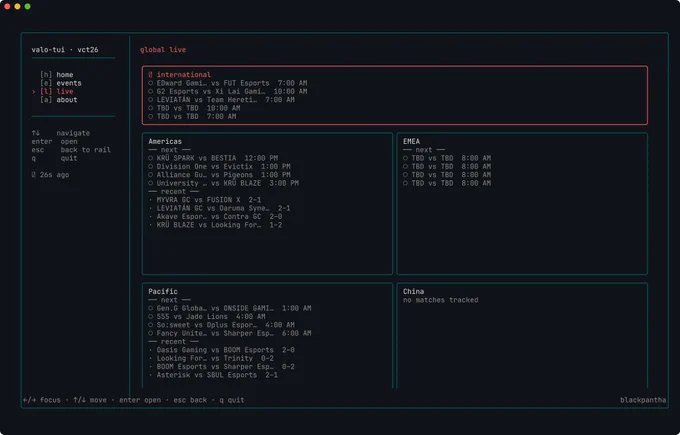Viewport: 680px width, 435px height.
Task: Click the recent divider in Americas panel
Action: [x=173, y=191]
